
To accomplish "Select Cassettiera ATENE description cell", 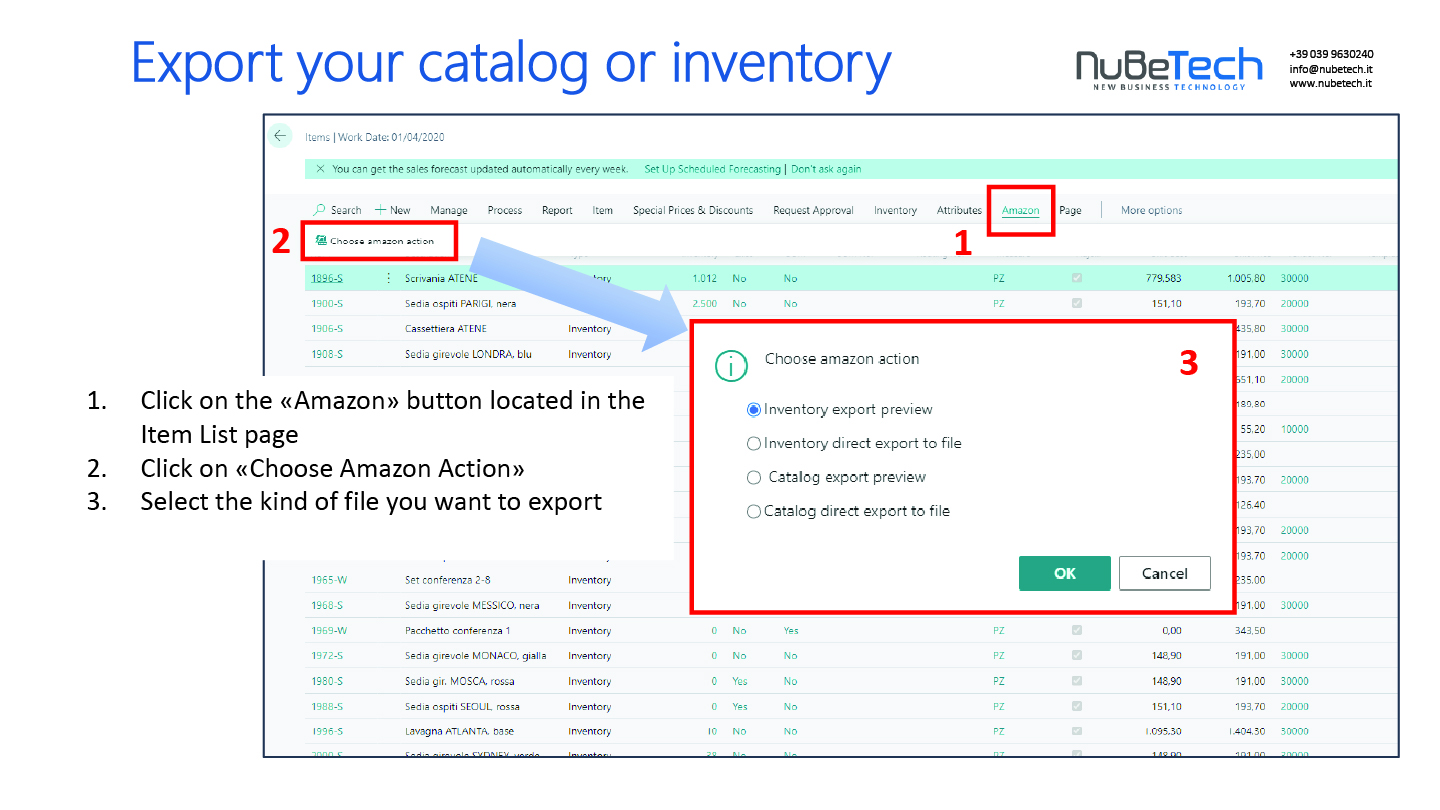I will click(446, 328).
